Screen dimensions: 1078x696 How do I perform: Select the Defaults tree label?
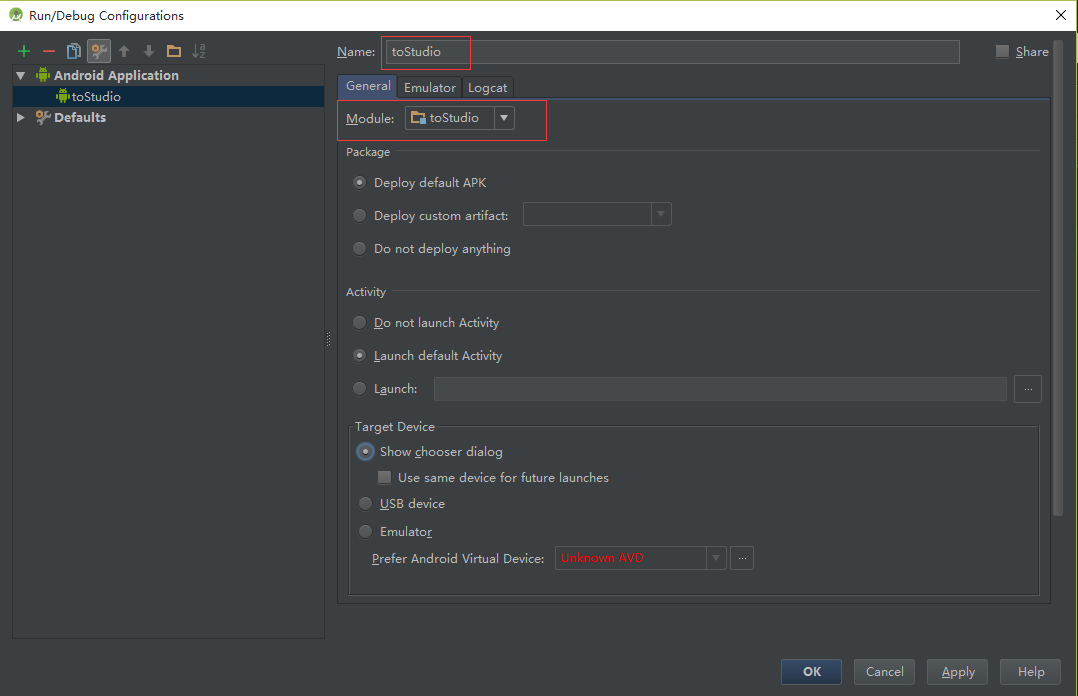80,118
